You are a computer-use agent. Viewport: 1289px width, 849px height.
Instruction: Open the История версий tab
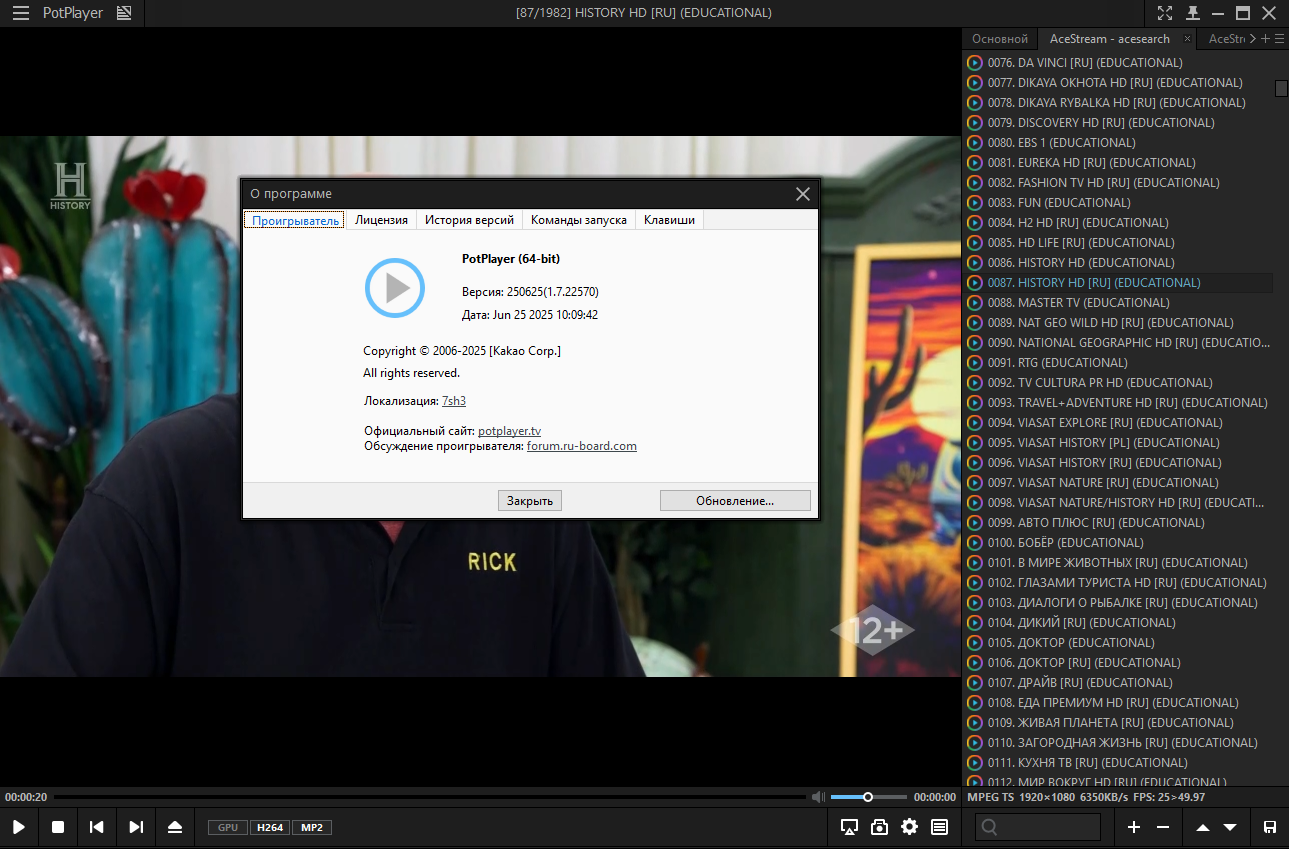pos(469,220)
